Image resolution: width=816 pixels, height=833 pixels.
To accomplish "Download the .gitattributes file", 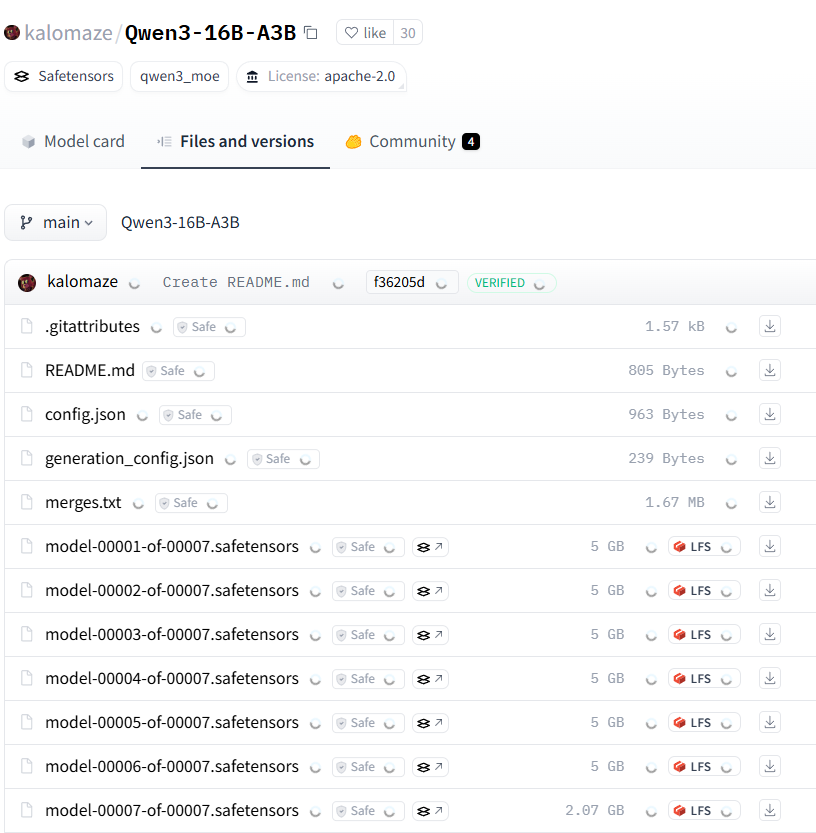I will point(770,326).
